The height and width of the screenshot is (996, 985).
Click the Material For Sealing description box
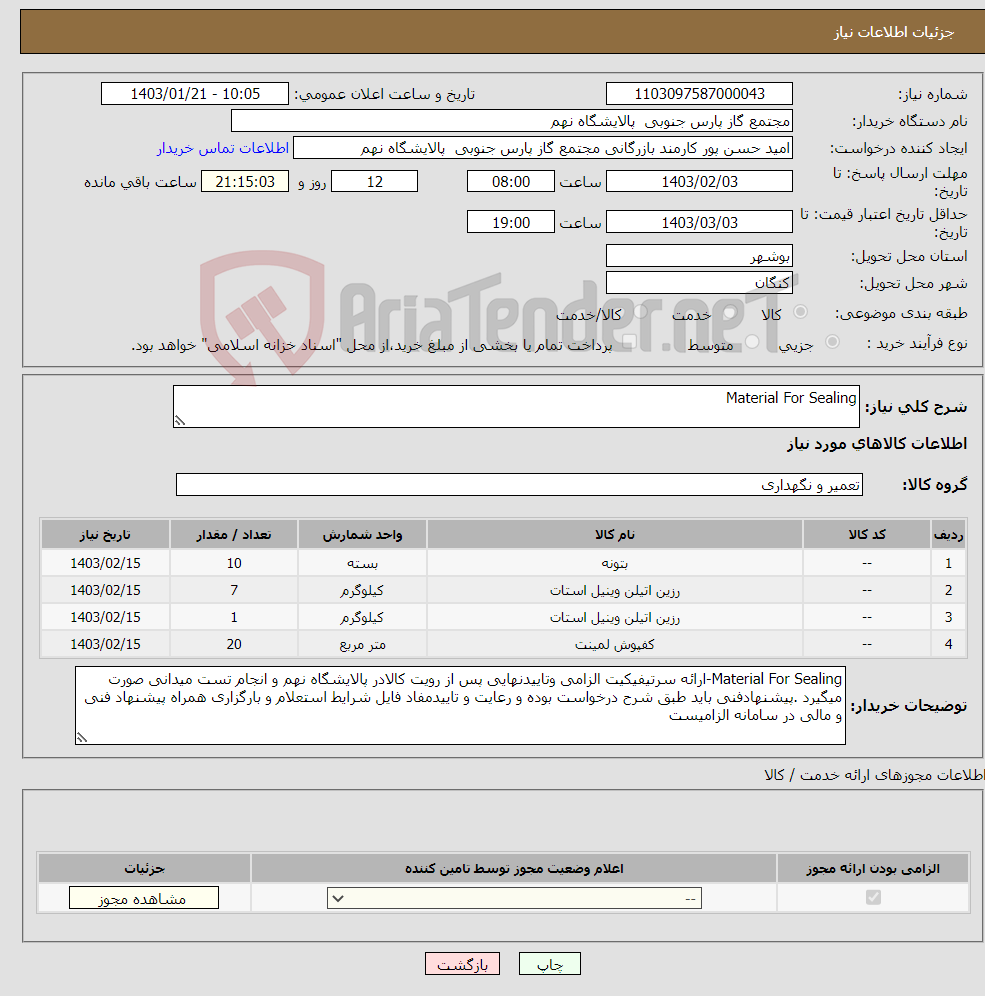click(x=516, y=407)
